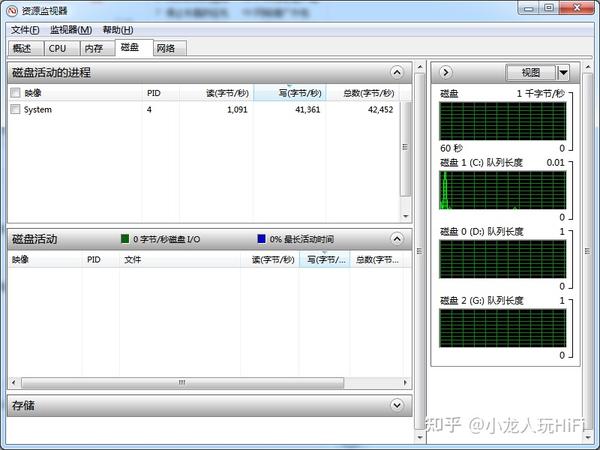Click process list scroll-down arrow
This screenshot has width=600, height=450.
405,216
